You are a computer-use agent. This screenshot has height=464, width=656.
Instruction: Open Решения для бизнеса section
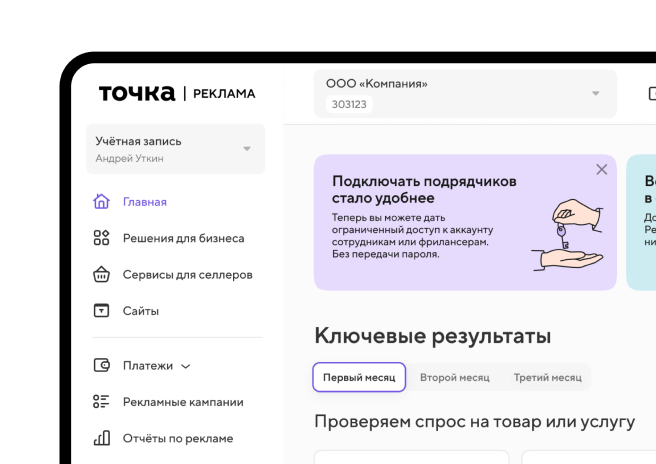pyautogui.click(x=184, y=238)
